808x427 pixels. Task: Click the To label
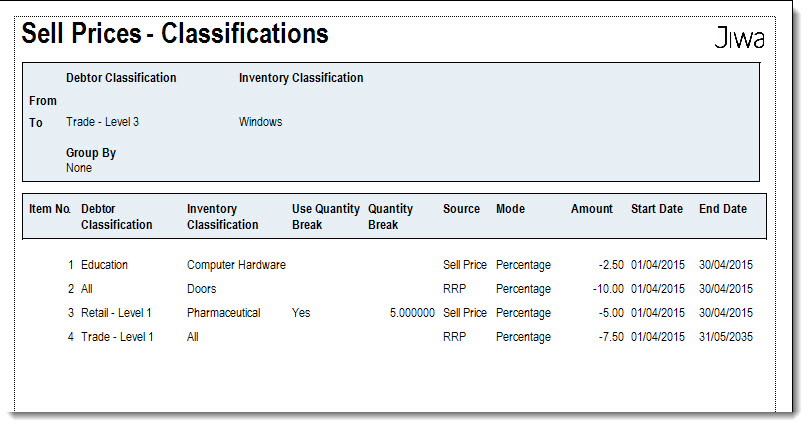(36, 123)
